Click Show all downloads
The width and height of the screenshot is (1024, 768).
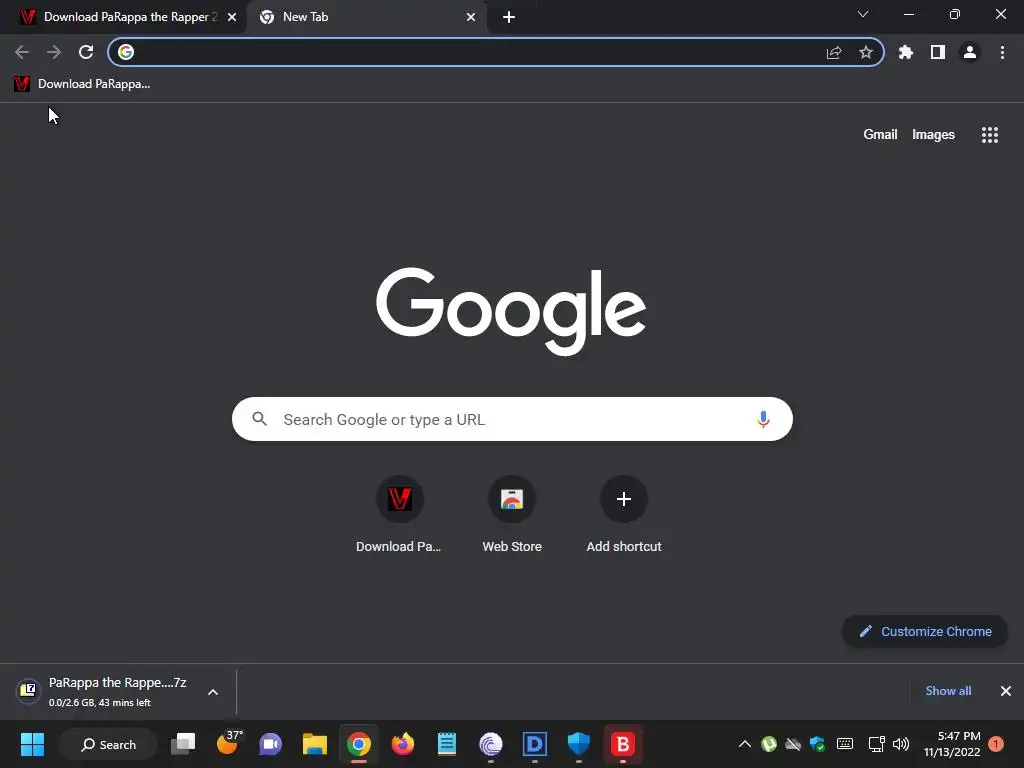(948, 691)
